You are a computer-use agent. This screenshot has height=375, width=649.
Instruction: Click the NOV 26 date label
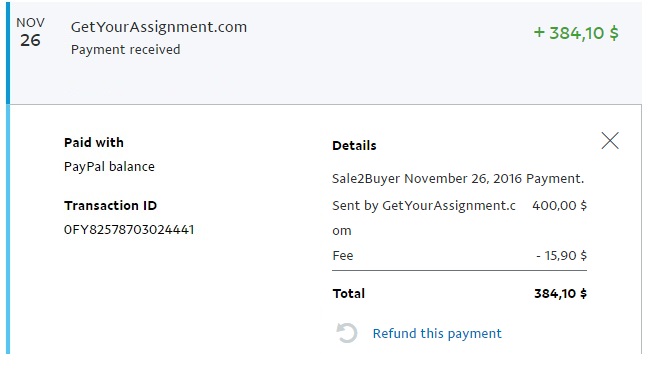(x=30, y=32)
